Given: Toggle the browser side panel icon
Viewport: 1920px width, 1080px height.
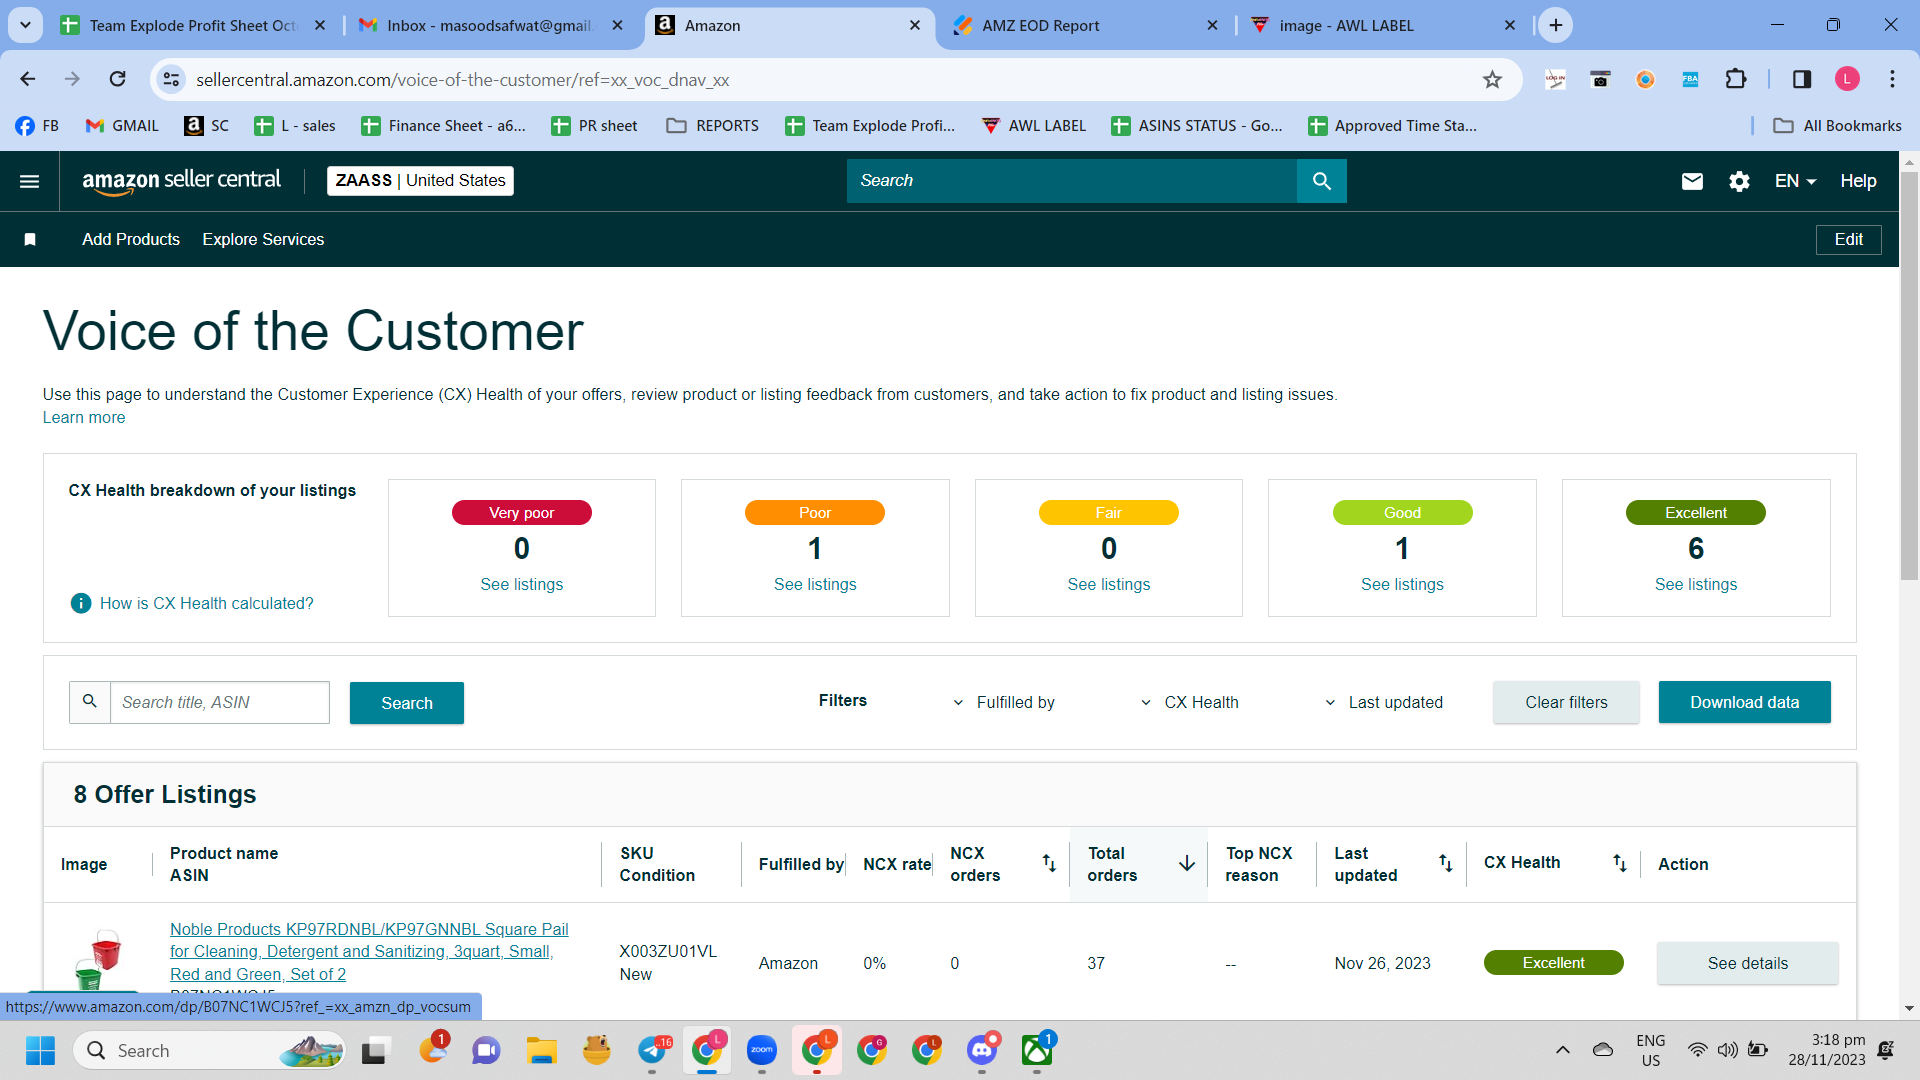Looking at the screenshot, I should (x=1802, y=79).
